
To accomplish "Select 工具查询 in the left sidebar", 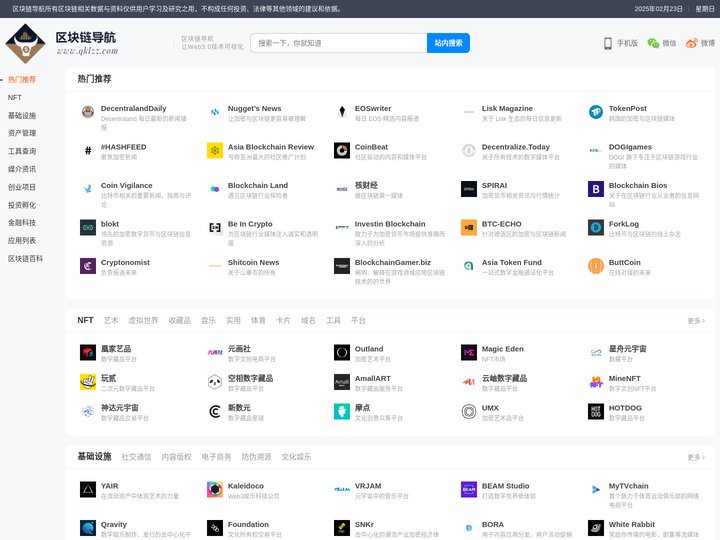I will point(22,151).
